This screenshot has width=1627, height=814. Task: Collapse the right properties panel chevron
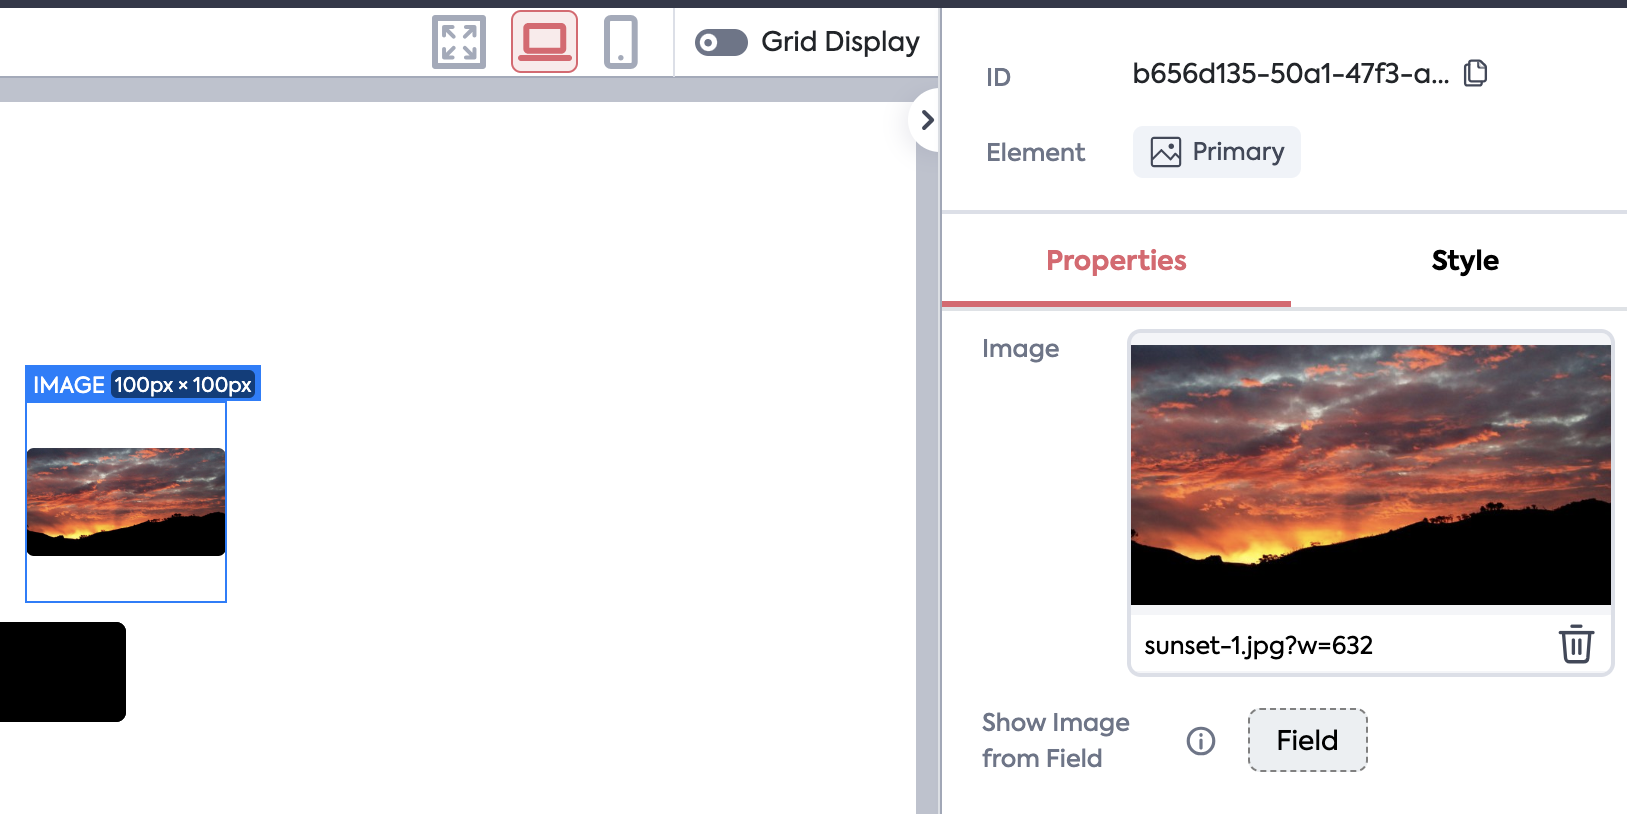pos(927,120)
